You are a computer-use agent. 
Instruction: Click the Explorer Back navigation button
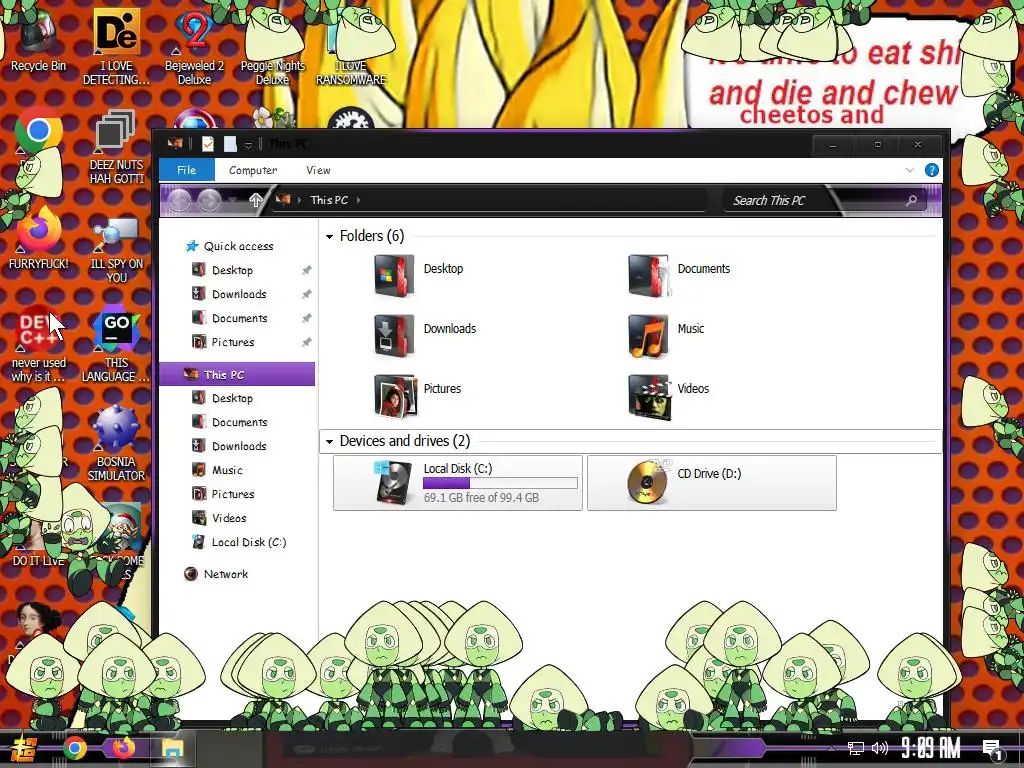click(179, 200)
